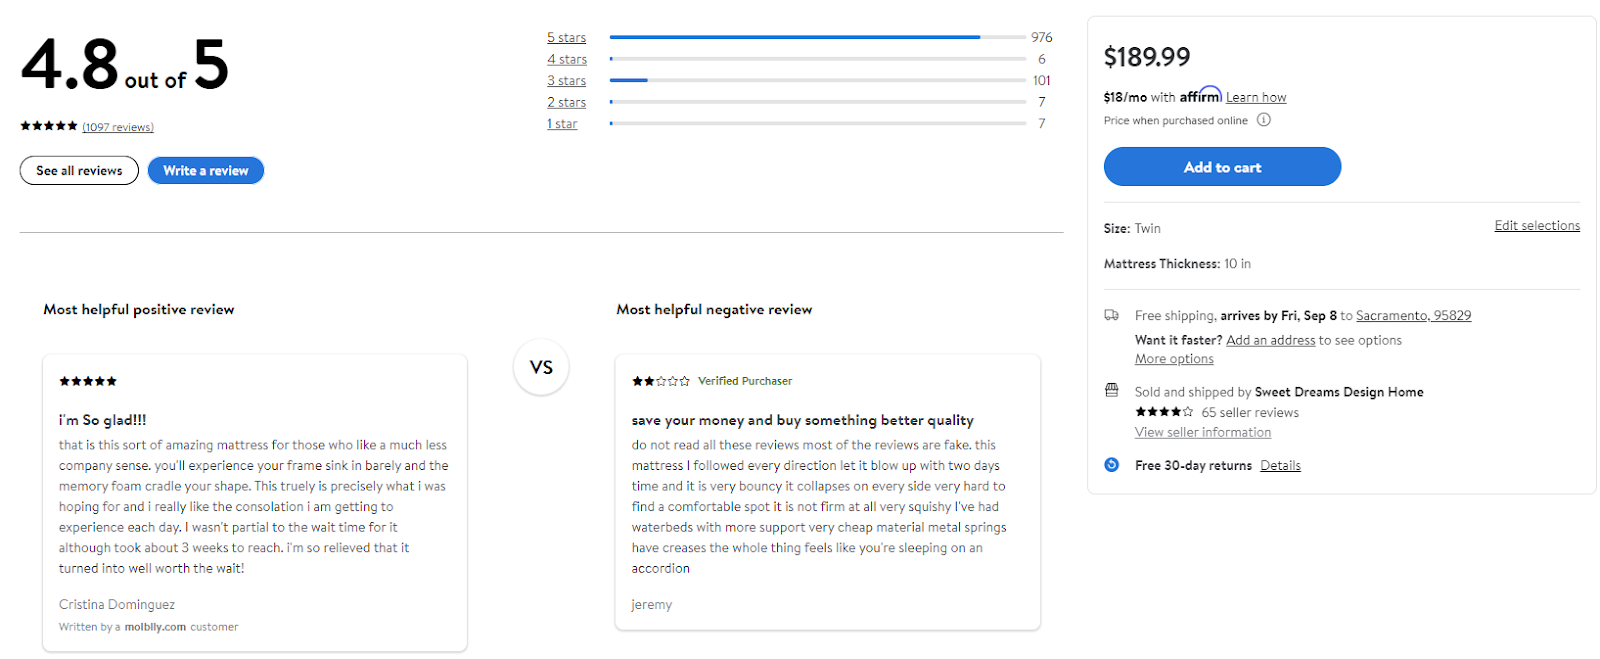This screenshot has height=659, width=1600.
Task: Click the info icon beside Price when purchased online
Action: pos(1263,120)
